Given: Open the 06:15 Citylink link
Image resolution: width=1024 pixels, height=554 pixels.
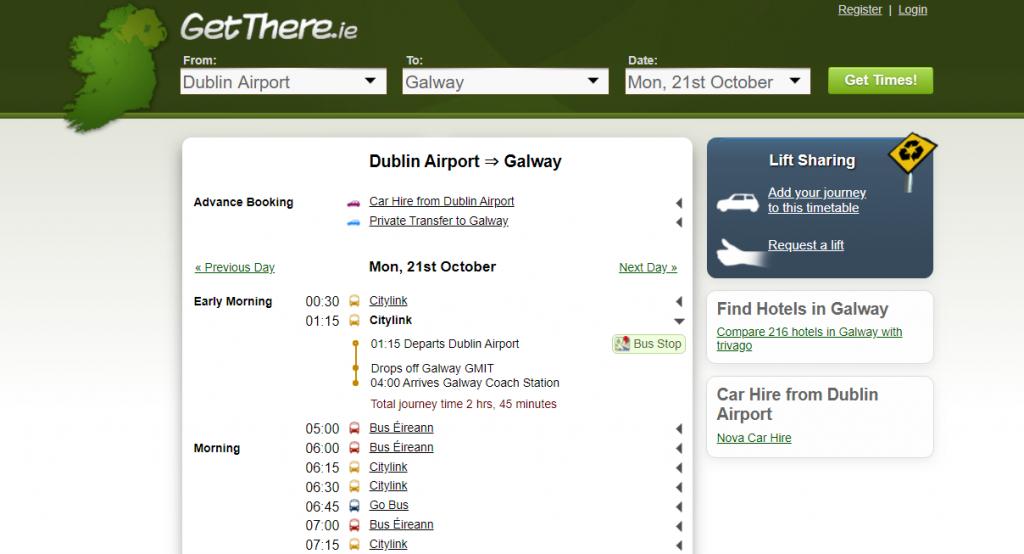Looking at the screenshot, I should point(388,467).
